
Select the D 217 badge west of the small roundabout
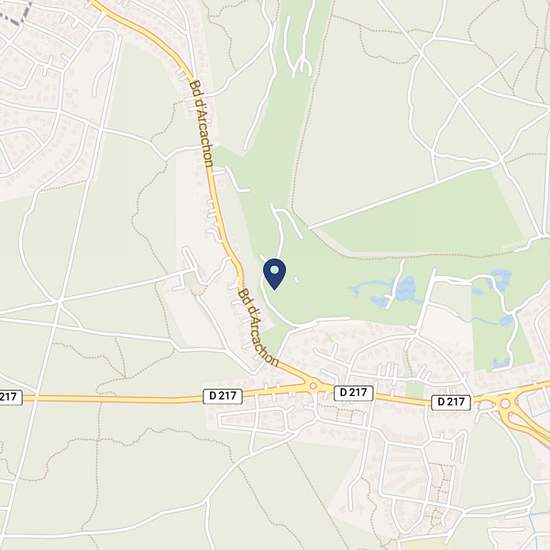223,396
